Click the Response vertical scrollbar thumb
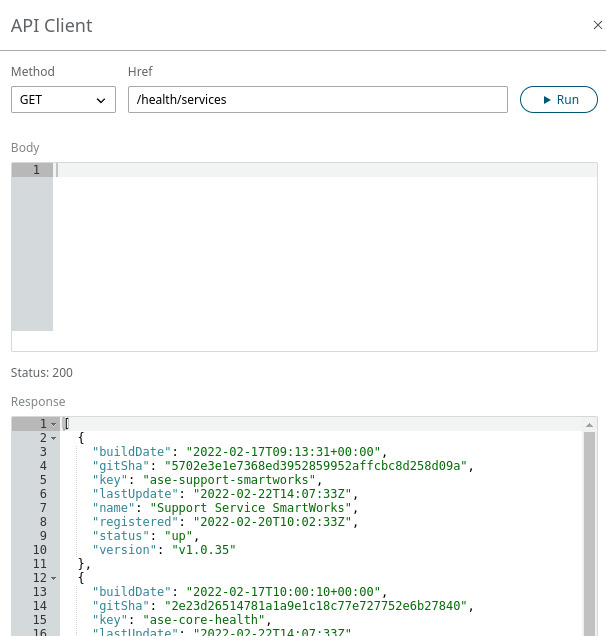606x636 pixels. click(x=590, y=530)
